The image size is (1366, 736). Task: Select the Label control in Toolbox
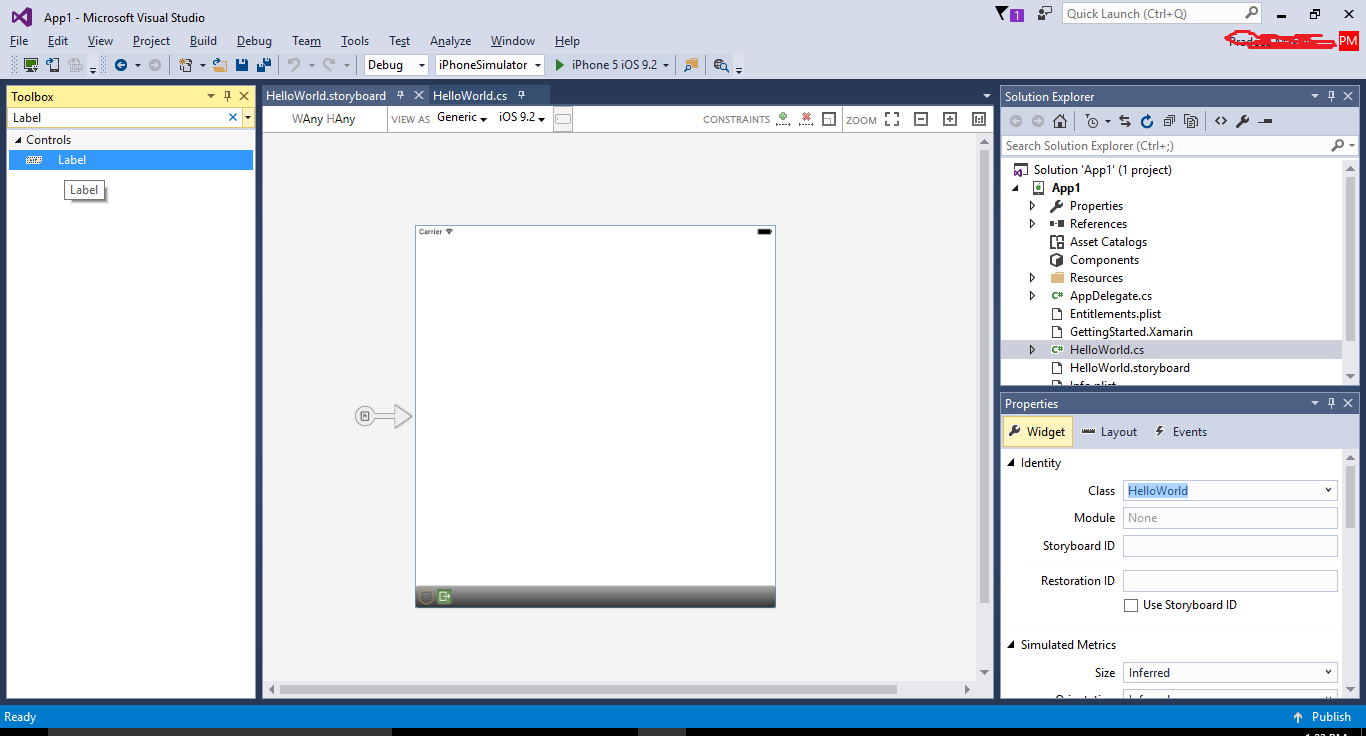(131, 160)
